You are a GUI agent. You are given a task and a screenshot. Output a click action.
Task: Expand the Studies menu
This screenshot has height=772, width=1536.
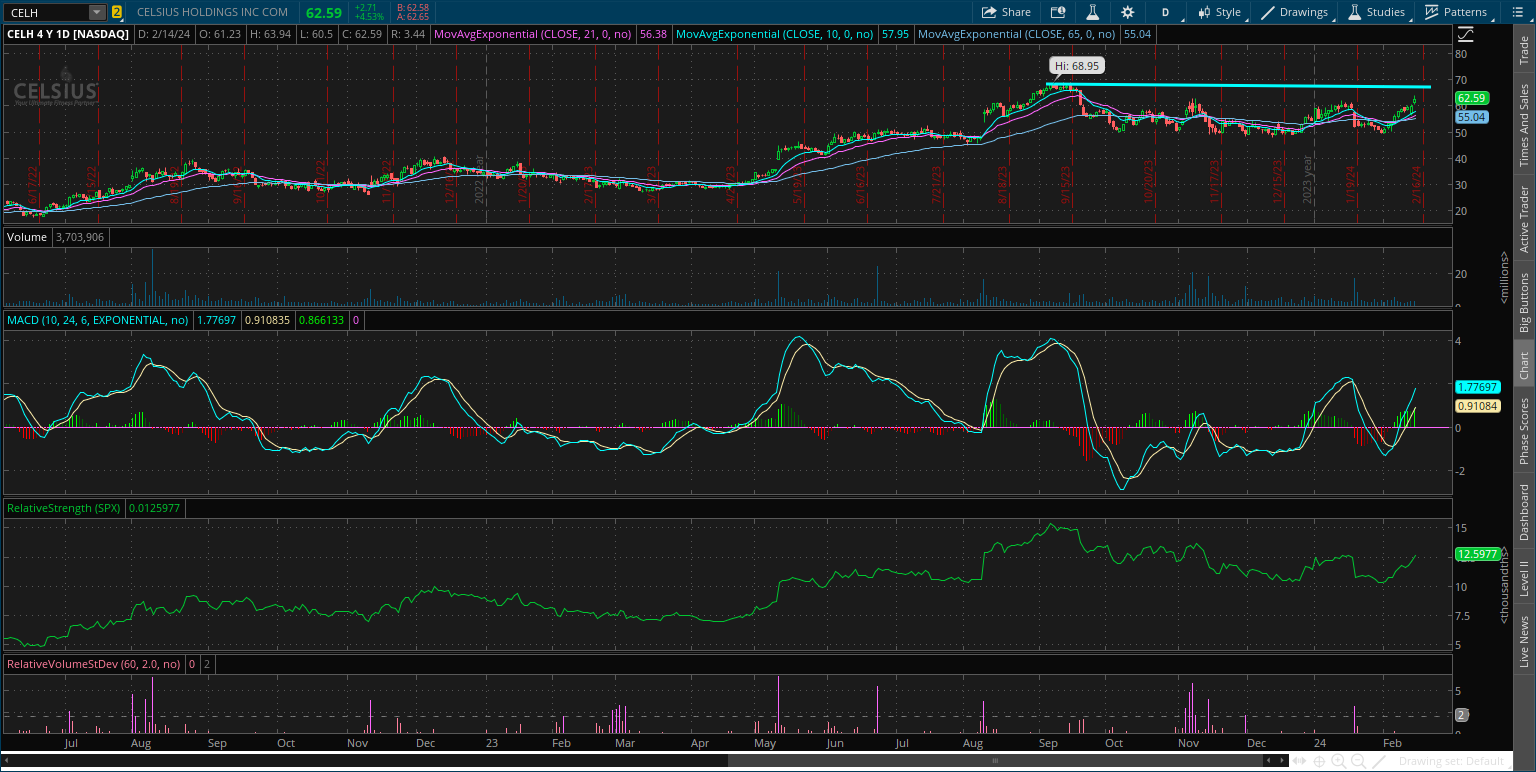coord(1377,12)
